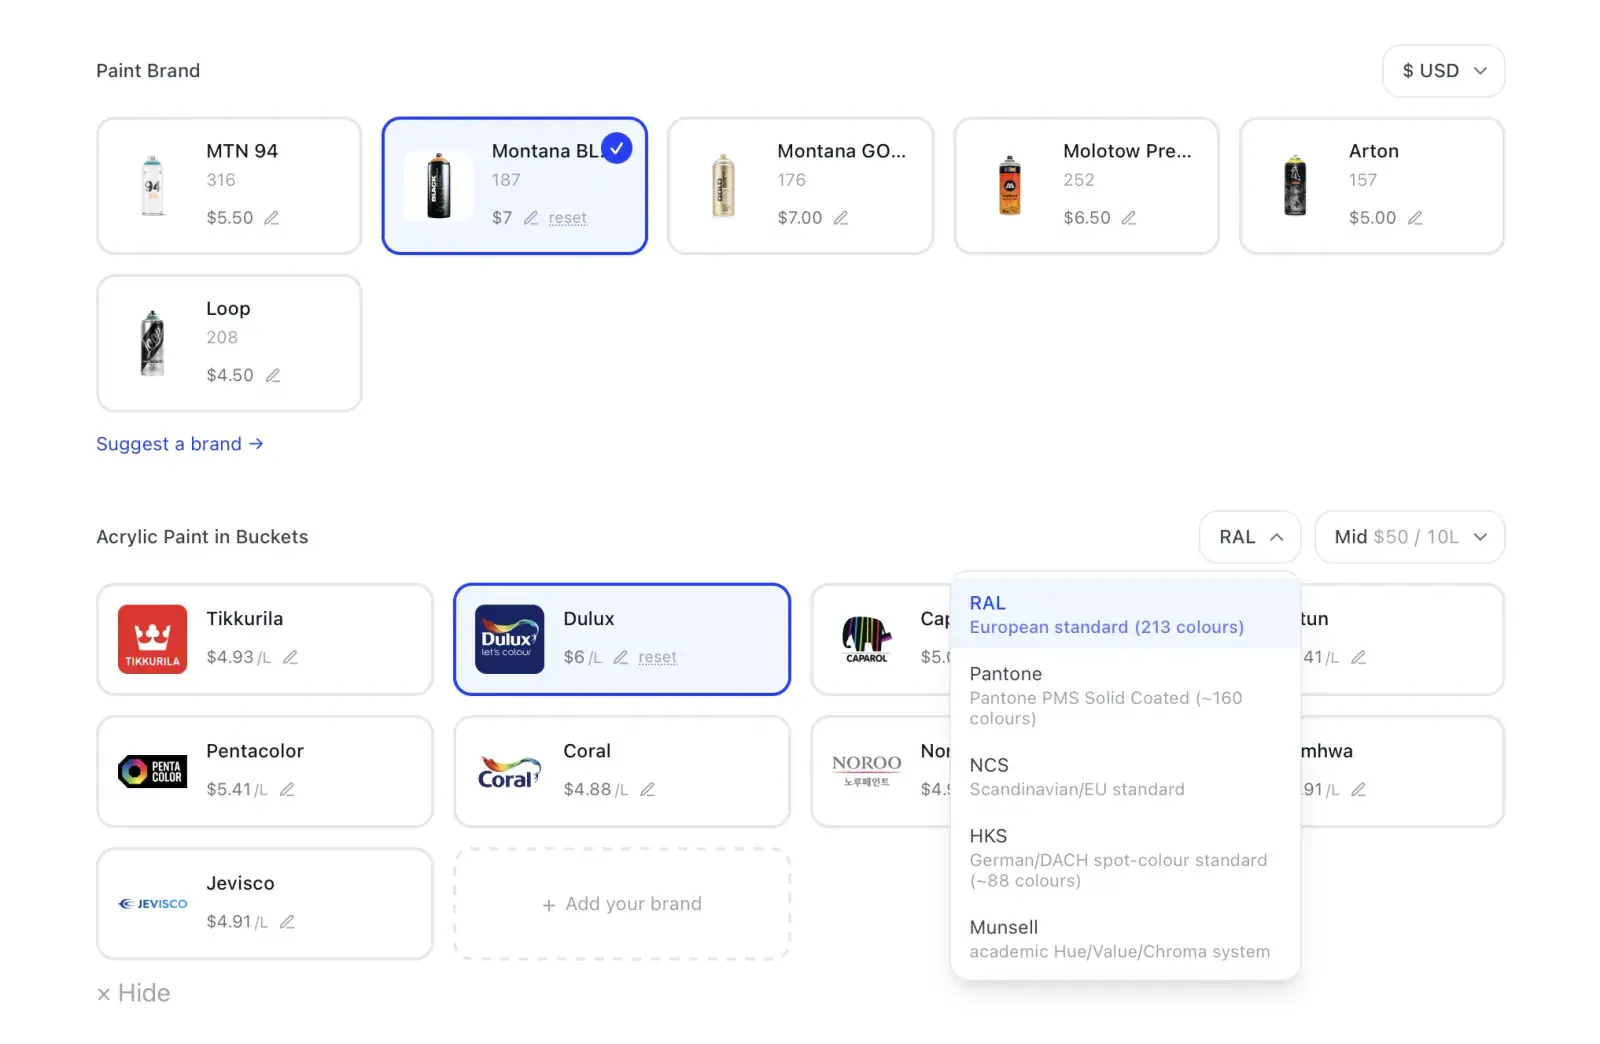Image resolution: width=1600 pixels, height=1044 pixels.
Task: Select the Pentacolor brand name
Action: (x=255, y=751)
